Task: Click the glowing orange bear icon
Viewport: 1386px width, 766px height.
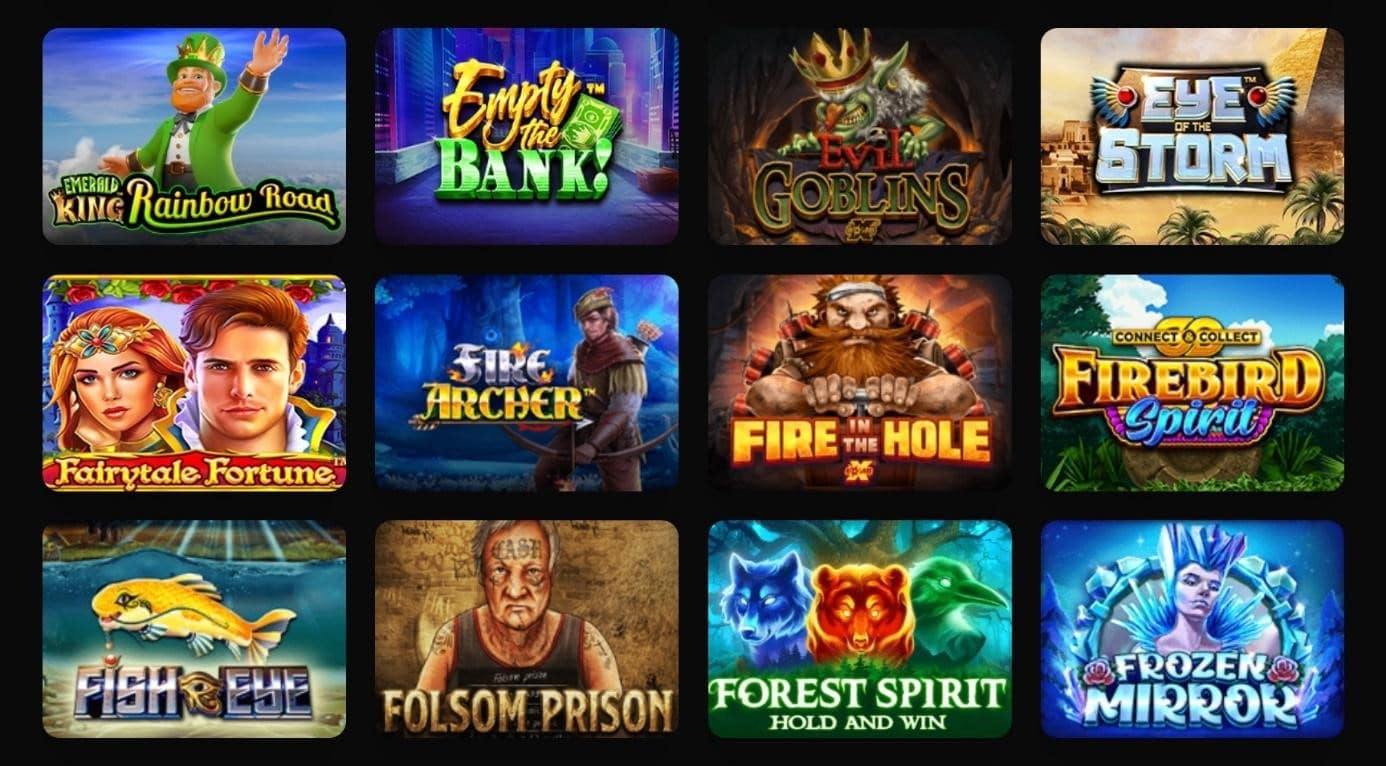Action: coord(859,612)
